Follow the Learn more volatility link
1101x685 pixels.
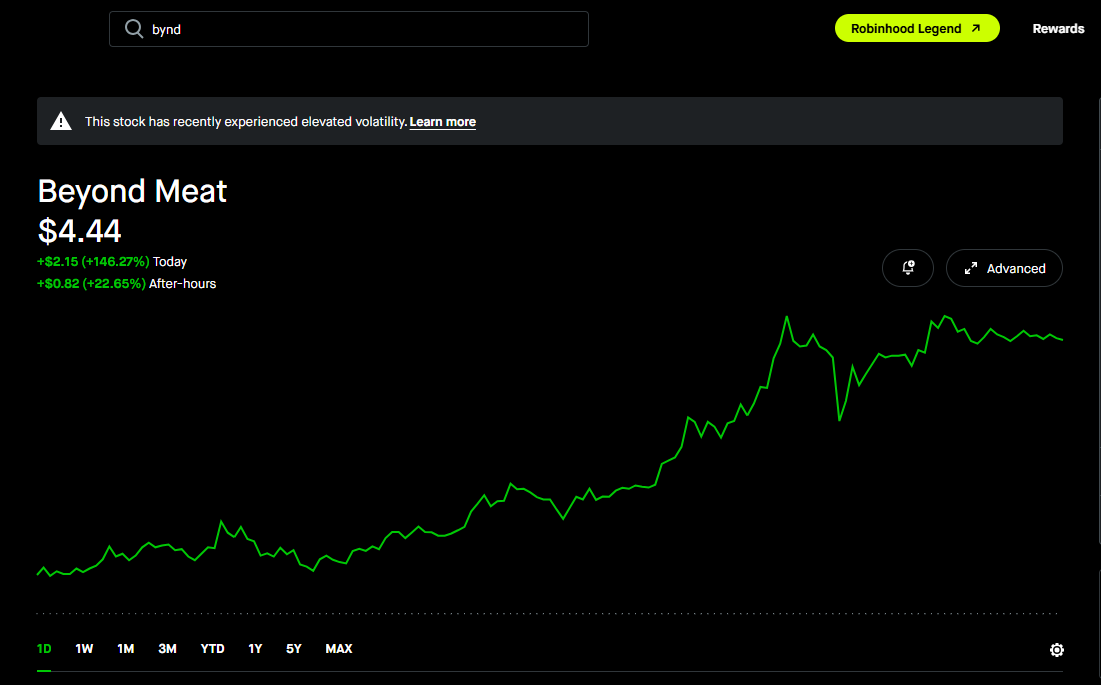tap(442, 121)
